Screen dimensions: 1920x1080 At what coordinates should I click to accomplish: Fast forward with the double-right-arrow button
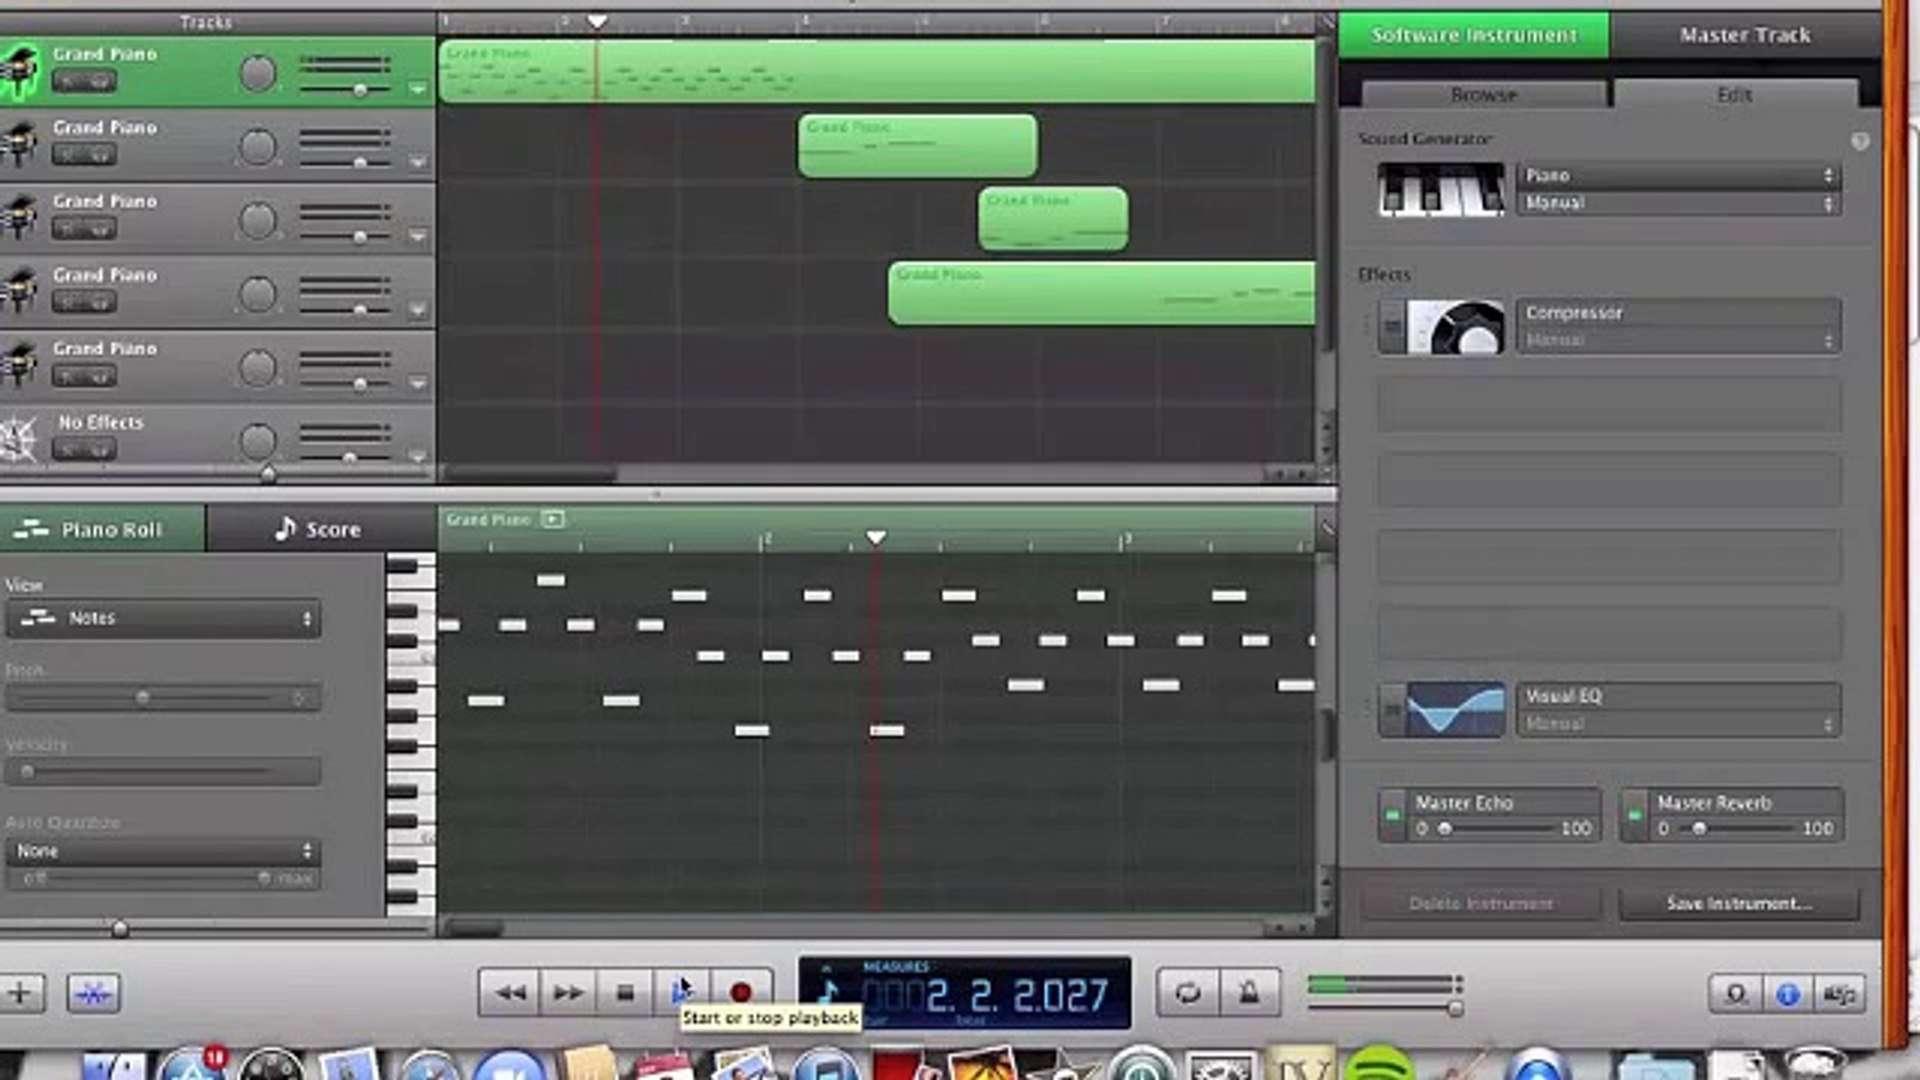[x=568, y=993]
